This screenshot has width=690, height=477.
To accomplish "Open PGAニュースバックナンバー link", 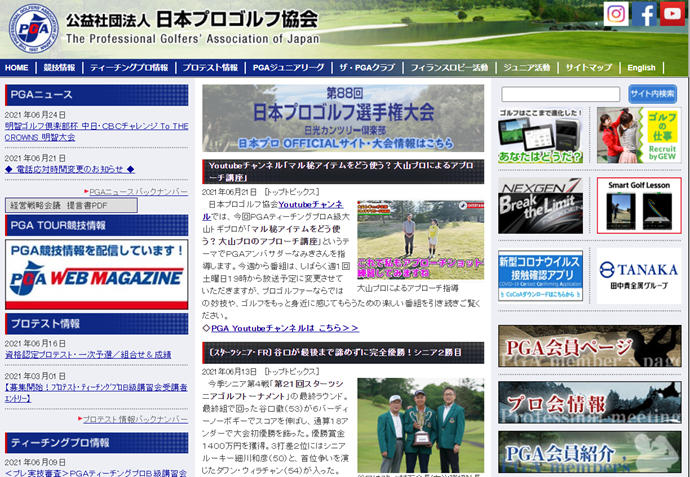I will coord(138,192).
